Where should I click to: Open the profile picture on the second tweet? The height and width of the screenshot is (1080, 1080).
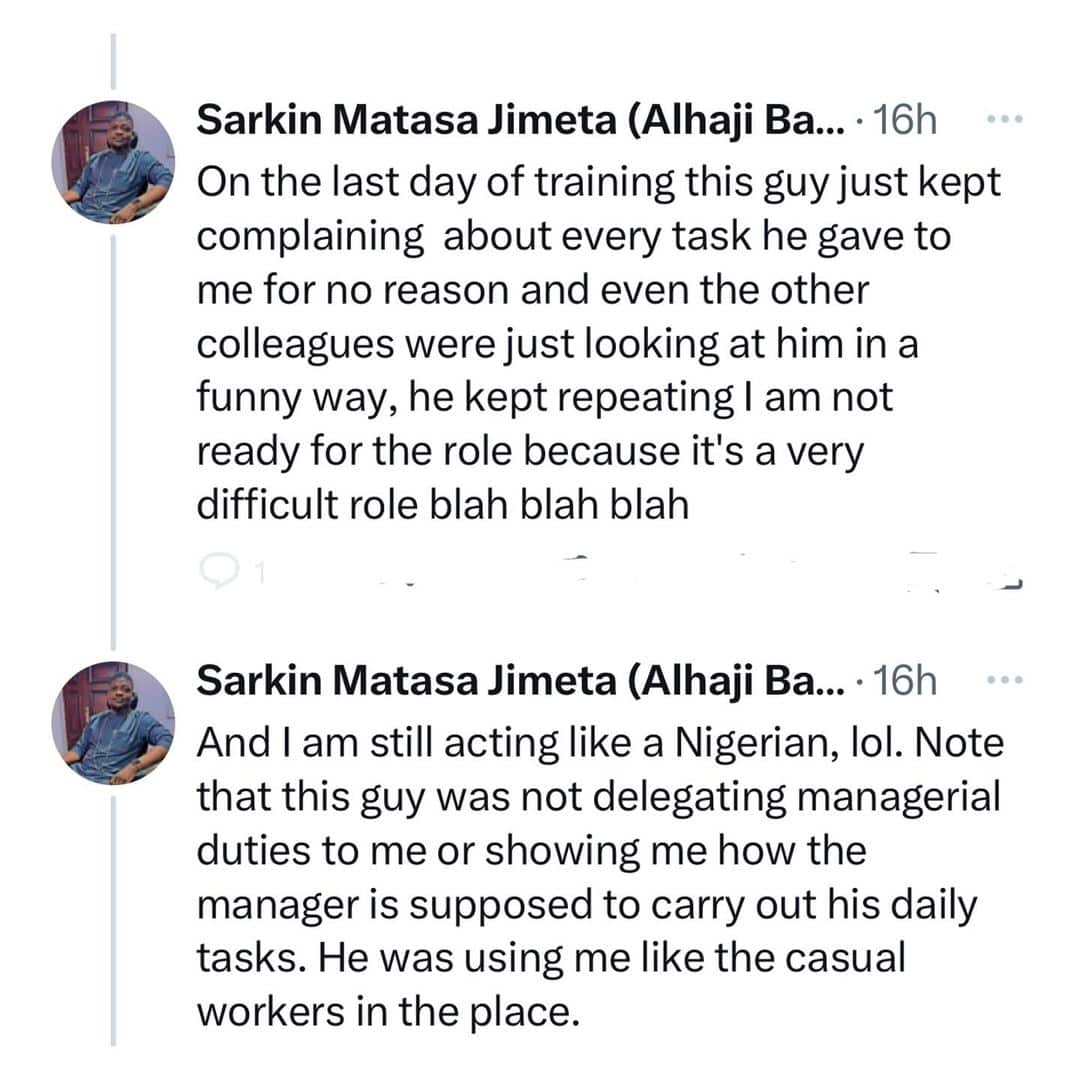[112, 722]
